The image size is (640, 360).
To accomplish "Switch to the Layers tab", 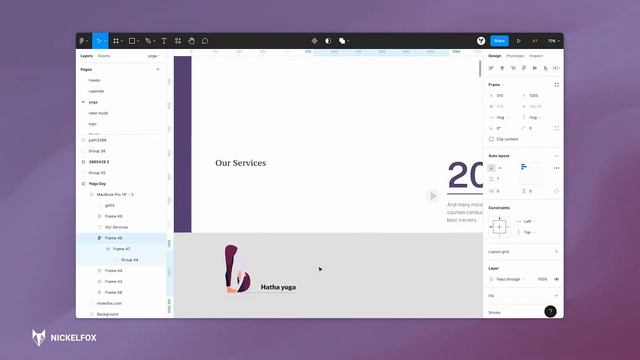I will 87,56.
